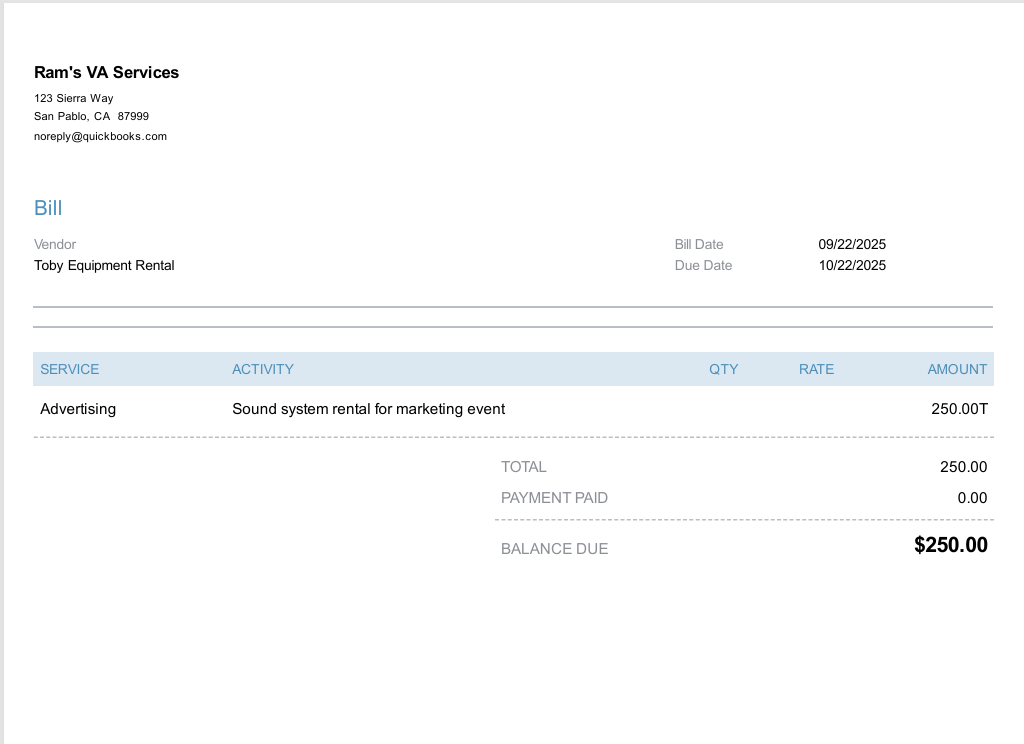Click the blue Bill heading
The image size is (1024, 744).
[x=48, y=208]
